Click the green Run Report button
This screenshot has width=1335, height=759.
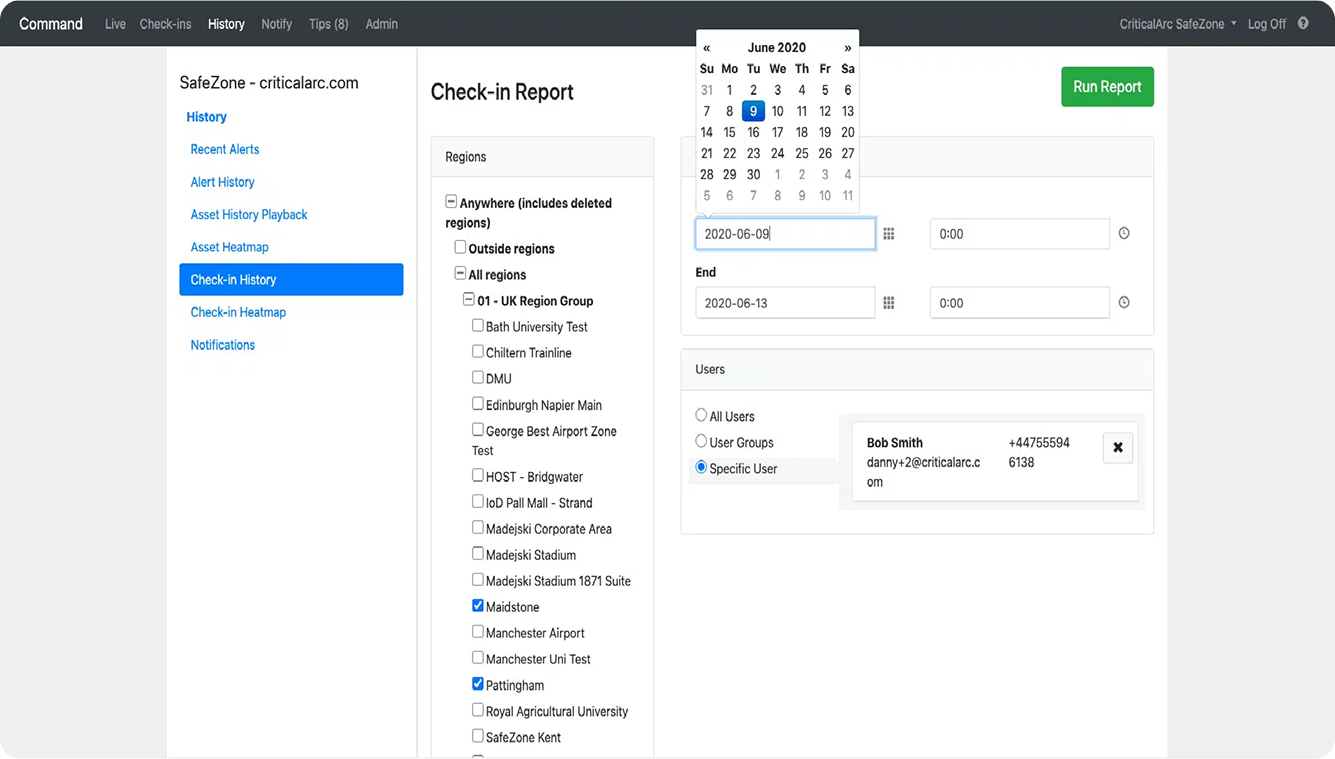(1107, 87)
